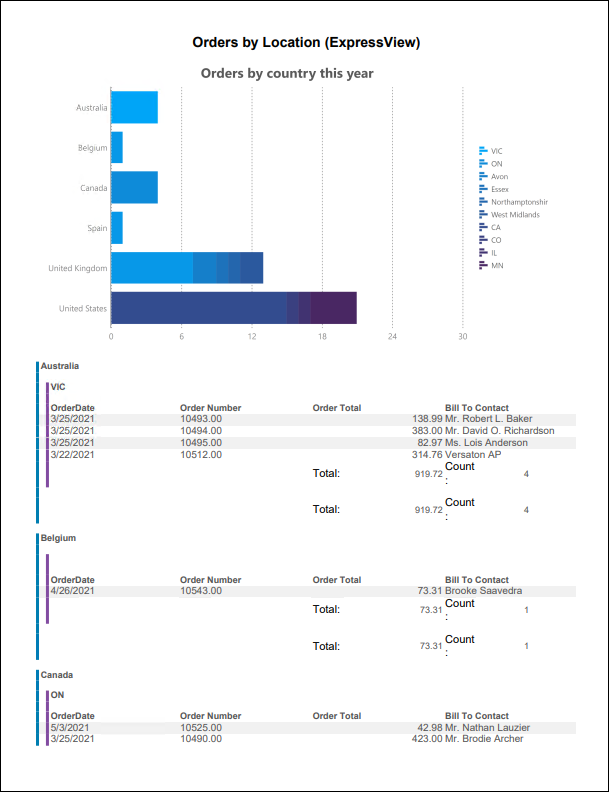Click order total 138.99
Image resolution: width=609 pixels, height=792 pixels.
click(x=427, y=419)
